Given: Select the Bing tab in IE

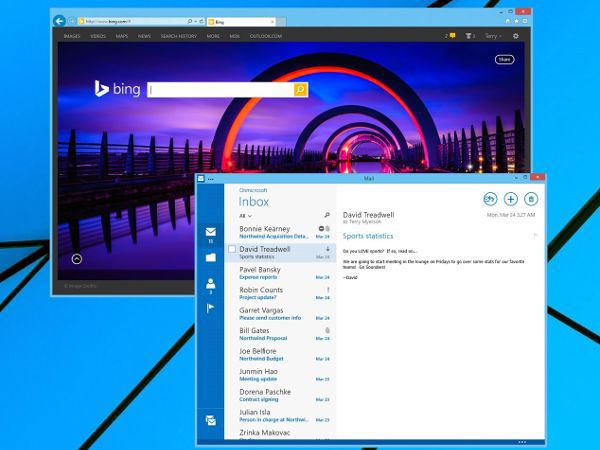Looking at the screenshot, I should (x=240, y=22).
